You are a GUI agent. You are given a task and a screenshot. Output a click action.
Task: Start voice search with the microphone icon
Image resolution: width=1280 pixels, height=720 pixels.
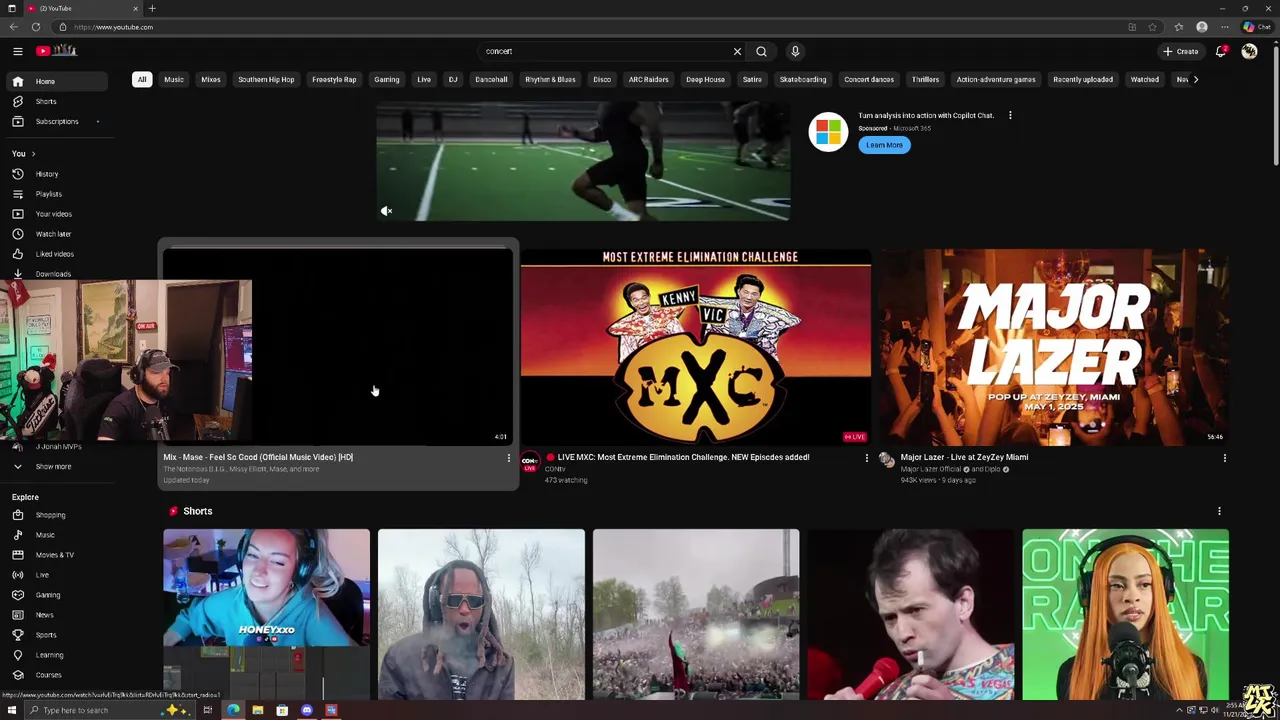click(x=795, y=51)
